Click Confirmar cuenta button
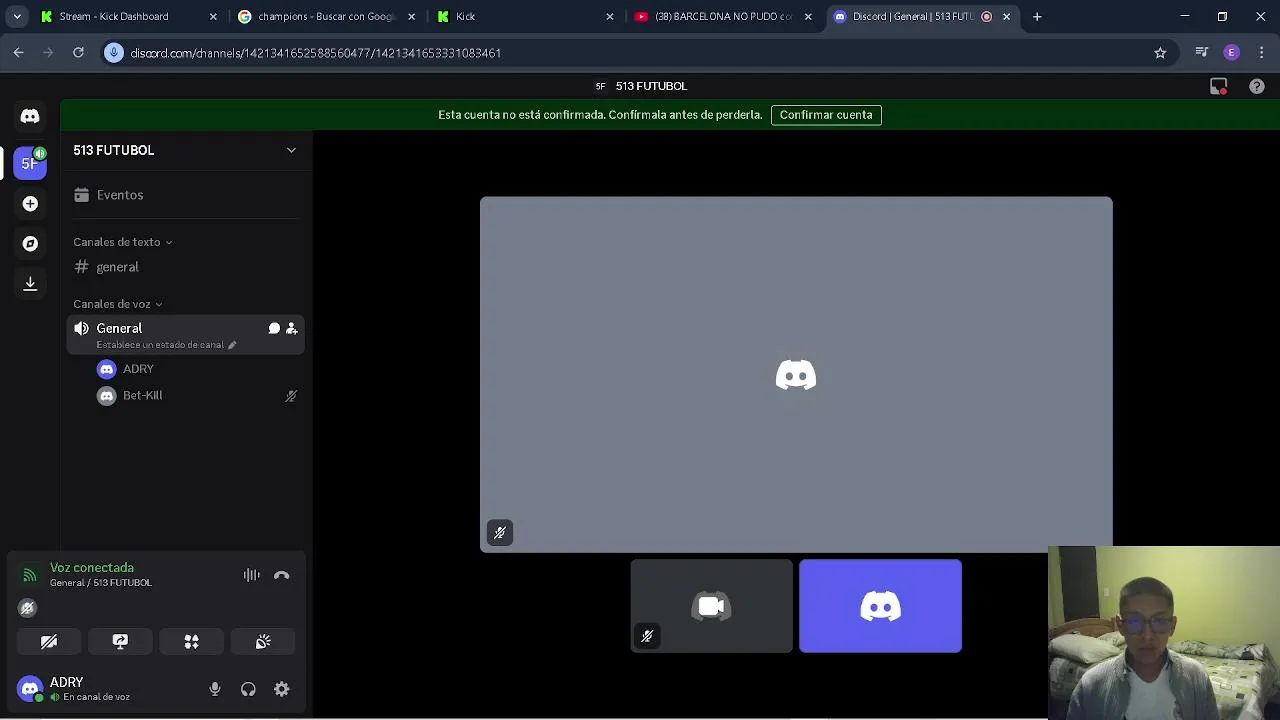The height and width of the screenshot is (720, 1280). tap(826, 115)
